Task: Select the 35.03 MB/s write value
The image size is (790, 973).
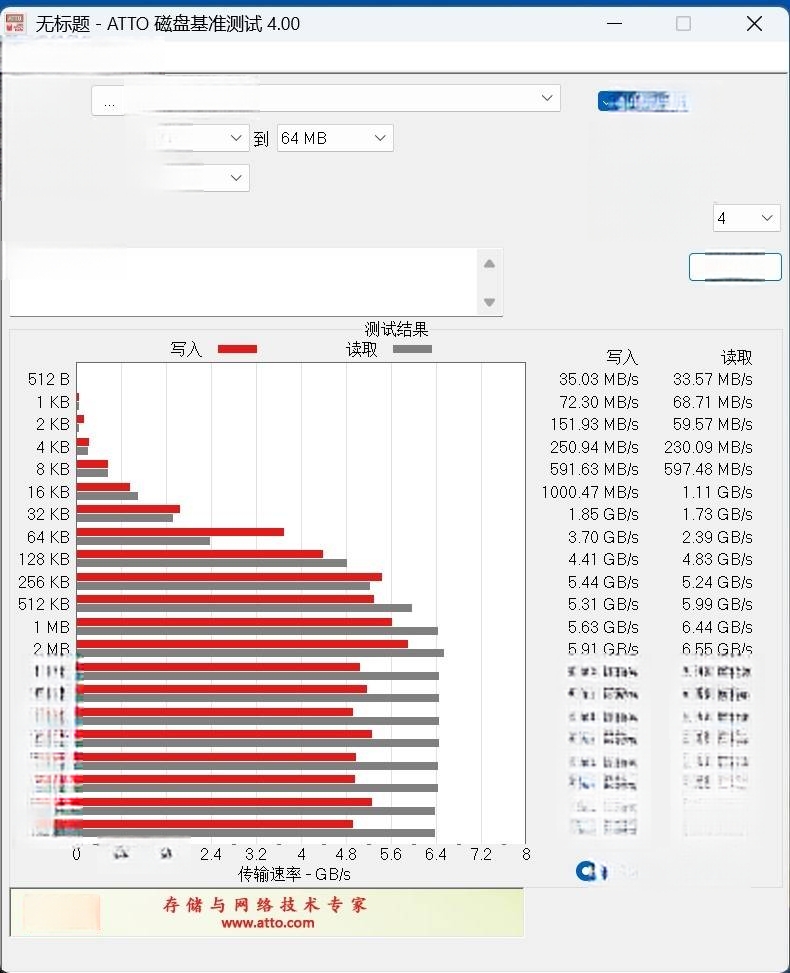Action: click(x=598, y=379)
